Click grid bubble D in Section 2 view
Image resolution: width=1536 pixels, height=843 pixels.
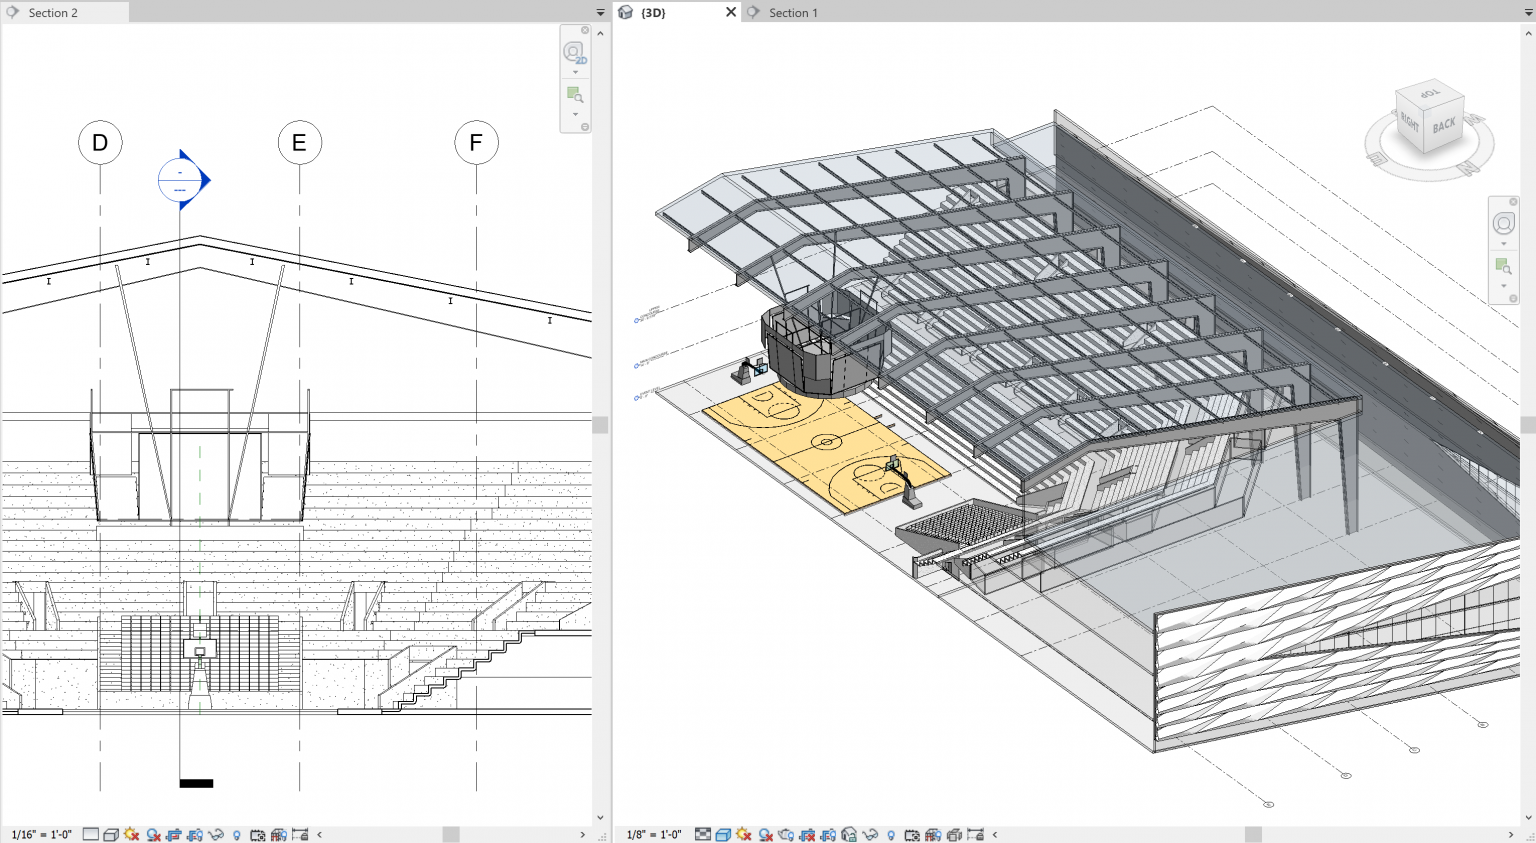click(99, 143)
